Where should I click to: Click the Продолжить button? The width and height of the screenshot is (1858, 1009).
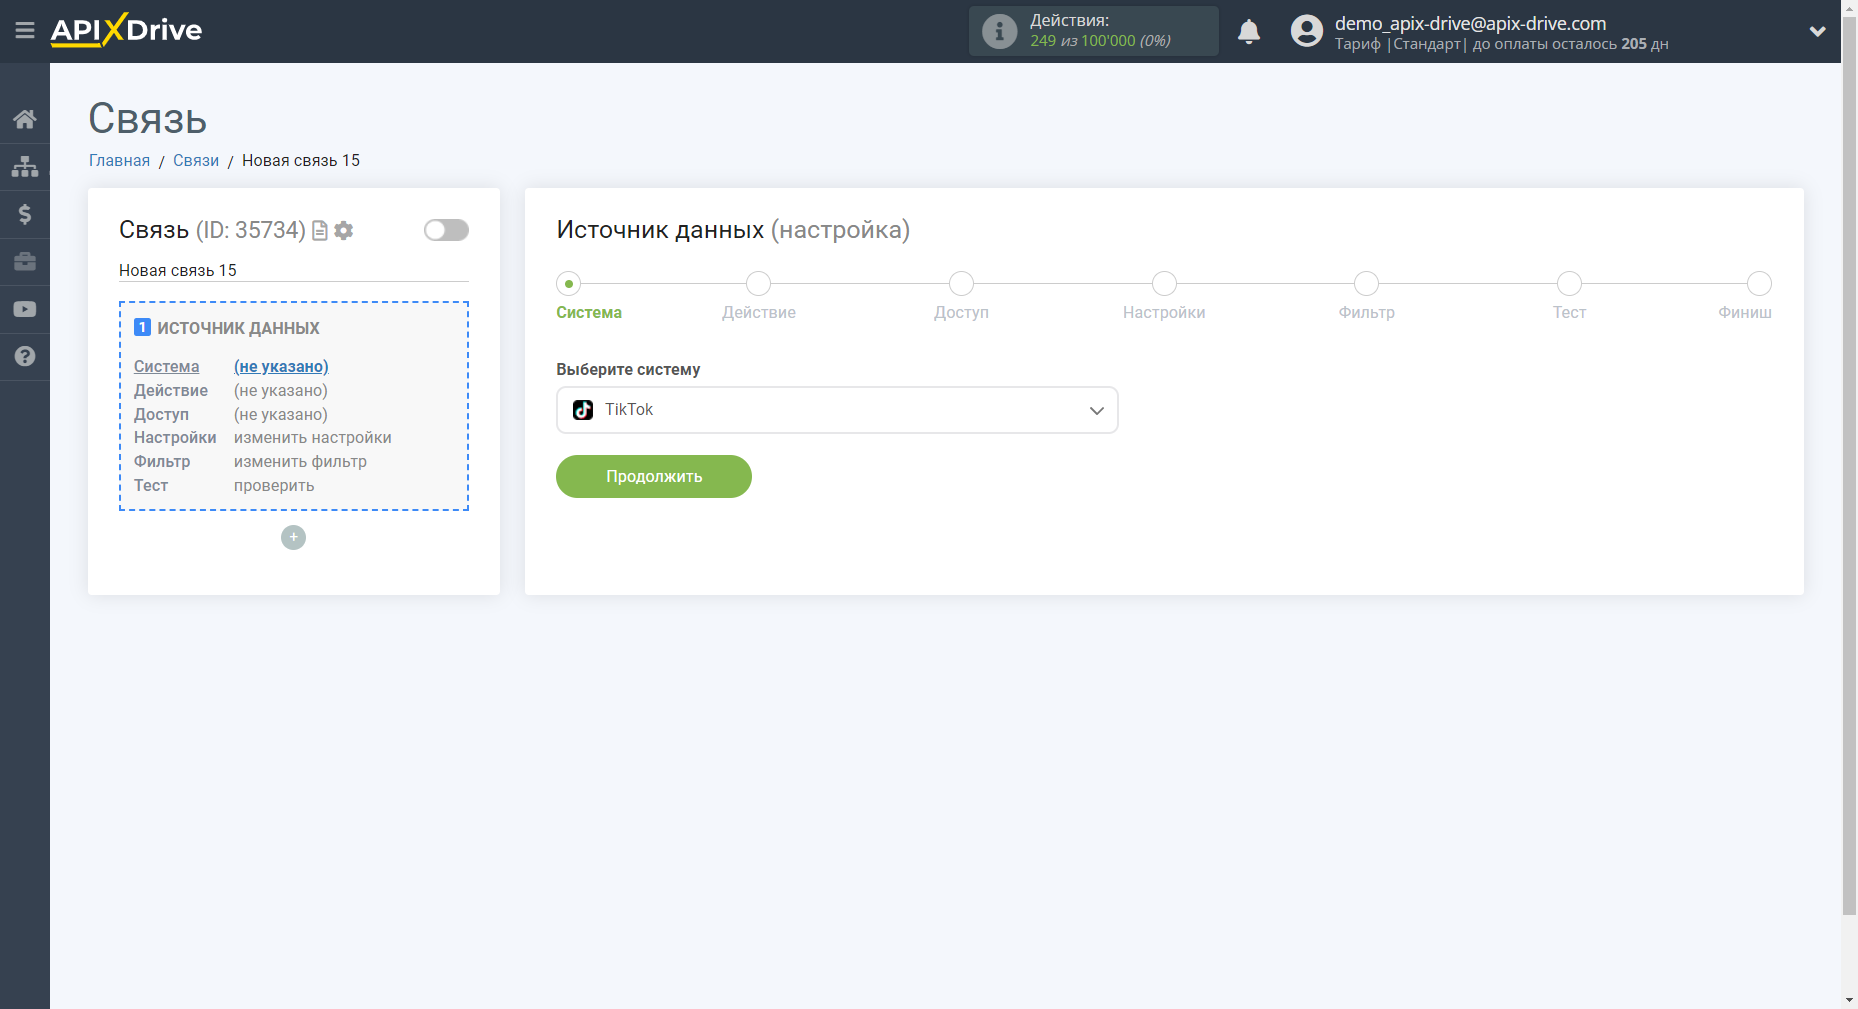(x=654, y=477)
